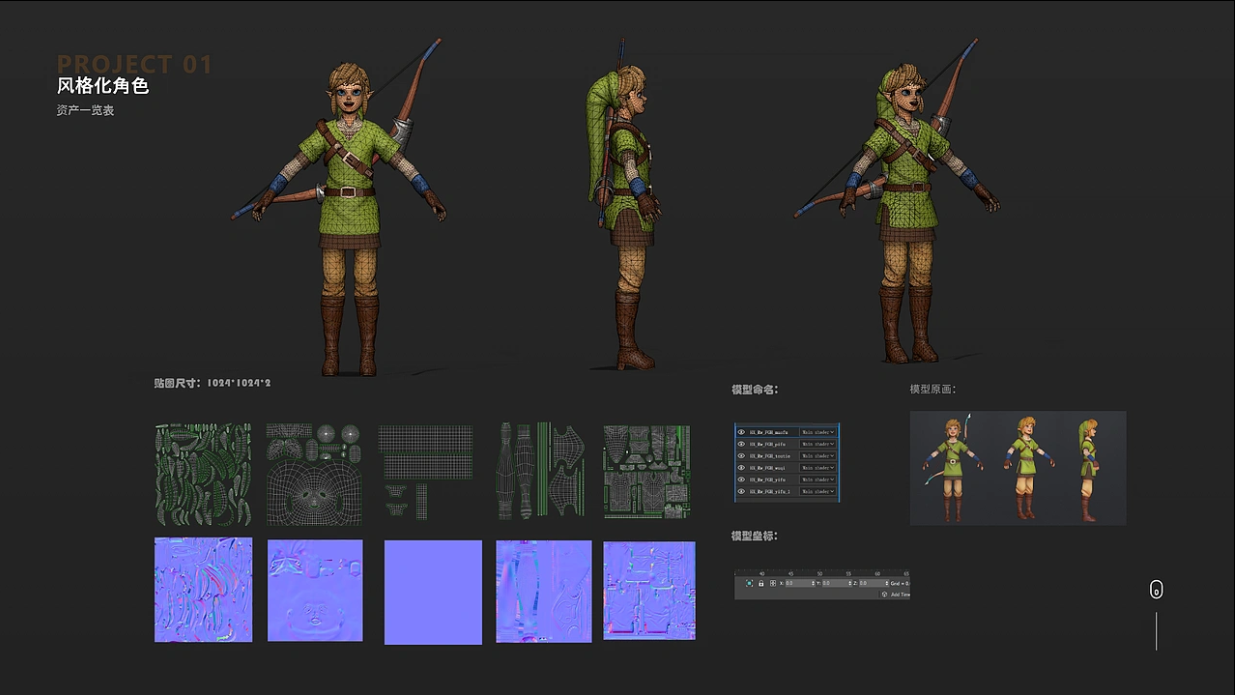Open Main shader dropdown for wuqi layer
Viewport: 1235px width, 695px height.
point(818,468)
